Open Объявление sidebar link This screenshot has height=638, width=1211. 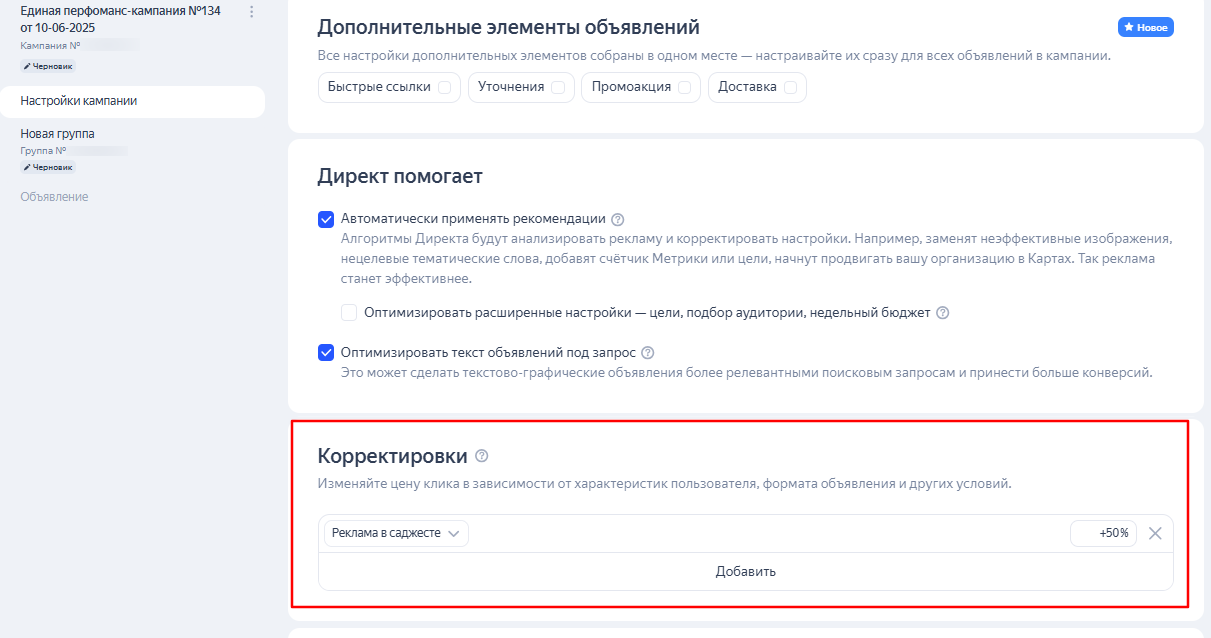click(54, 197)
